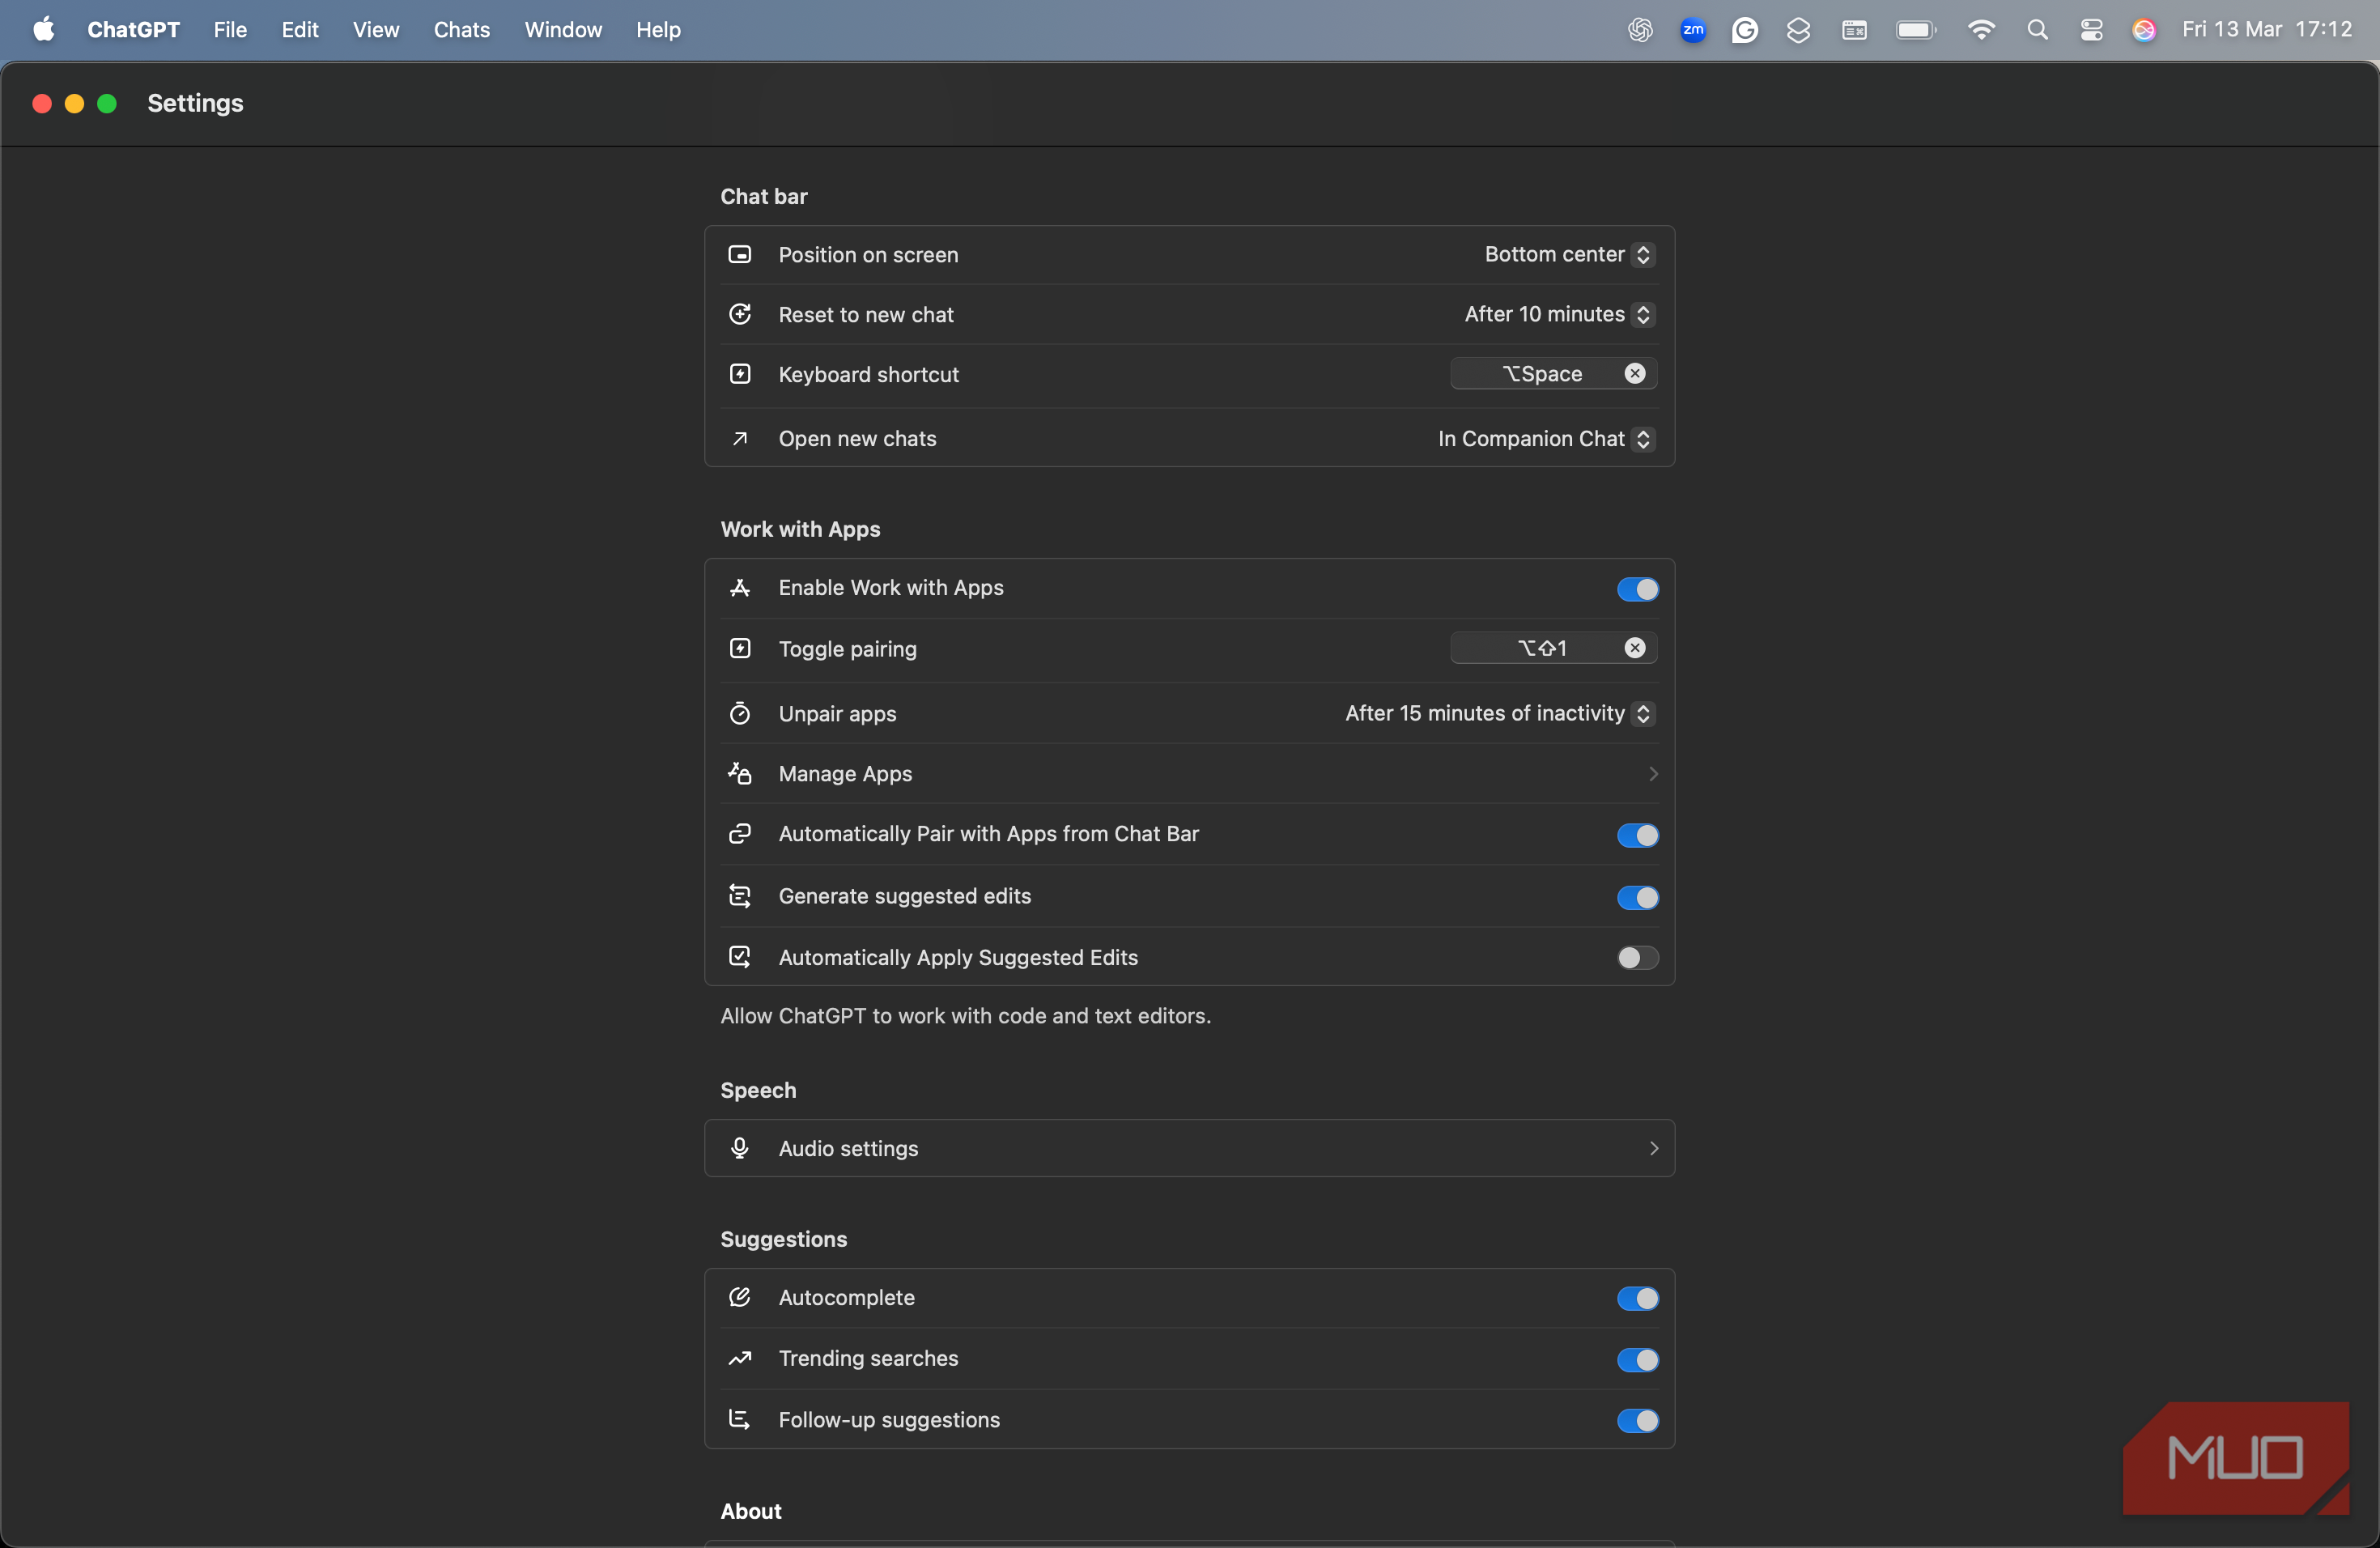Open the After 10 minutes dropdown
This screenshot has height=1548, width=2380.
[1559, 314]
